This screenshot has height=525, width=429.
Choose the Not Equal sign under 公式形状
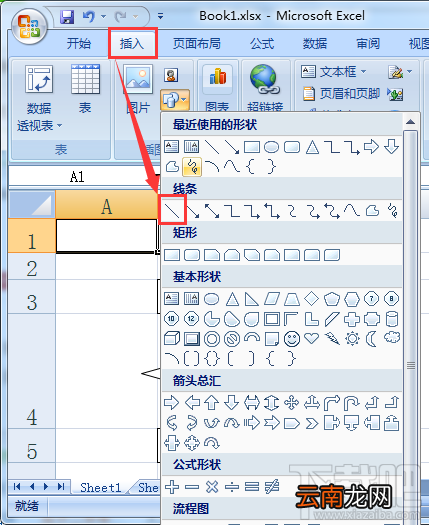(272, 487)
